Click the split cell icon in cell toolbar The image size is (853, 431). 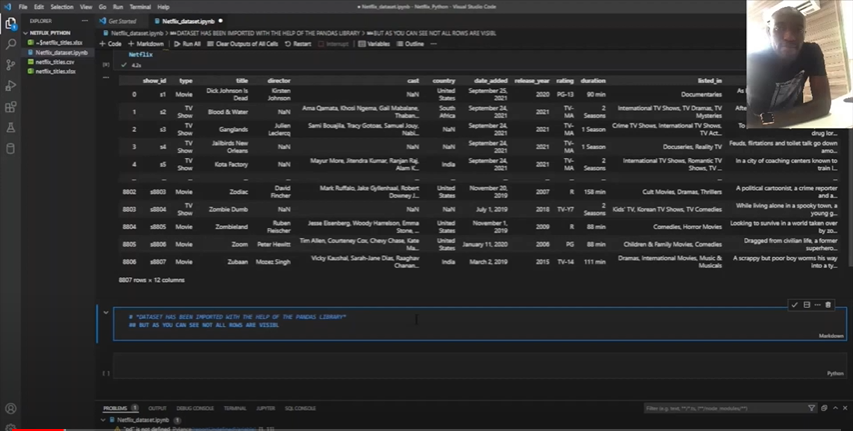[806, 305]
